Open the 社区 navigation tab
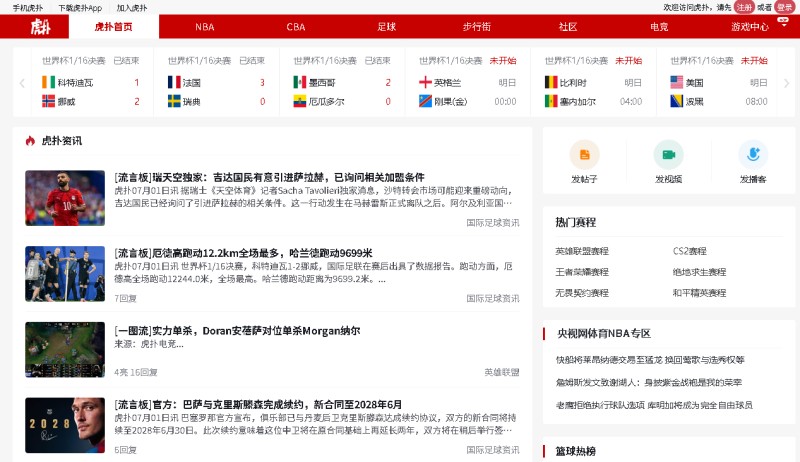The image size is (800, 462). (x=568, y=27)
